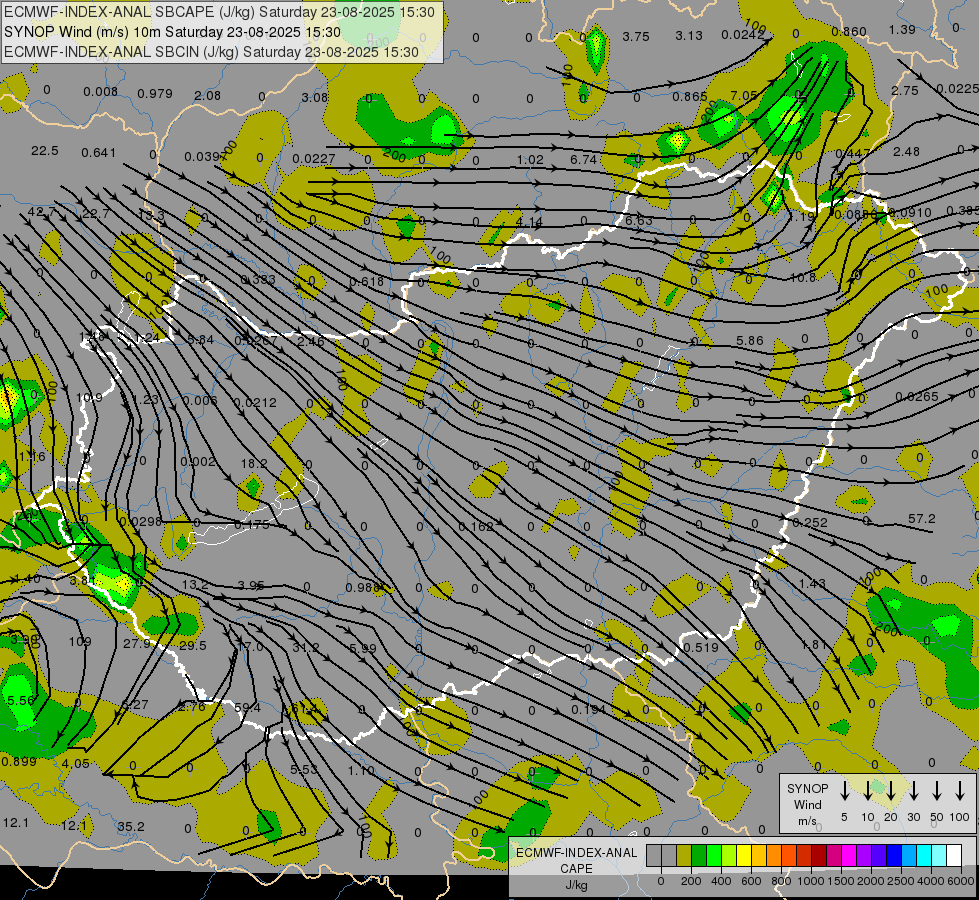Click the wind arrow above the 100 m/s label
The width and height of the screenshot is (979, 900).
point(960,791)
